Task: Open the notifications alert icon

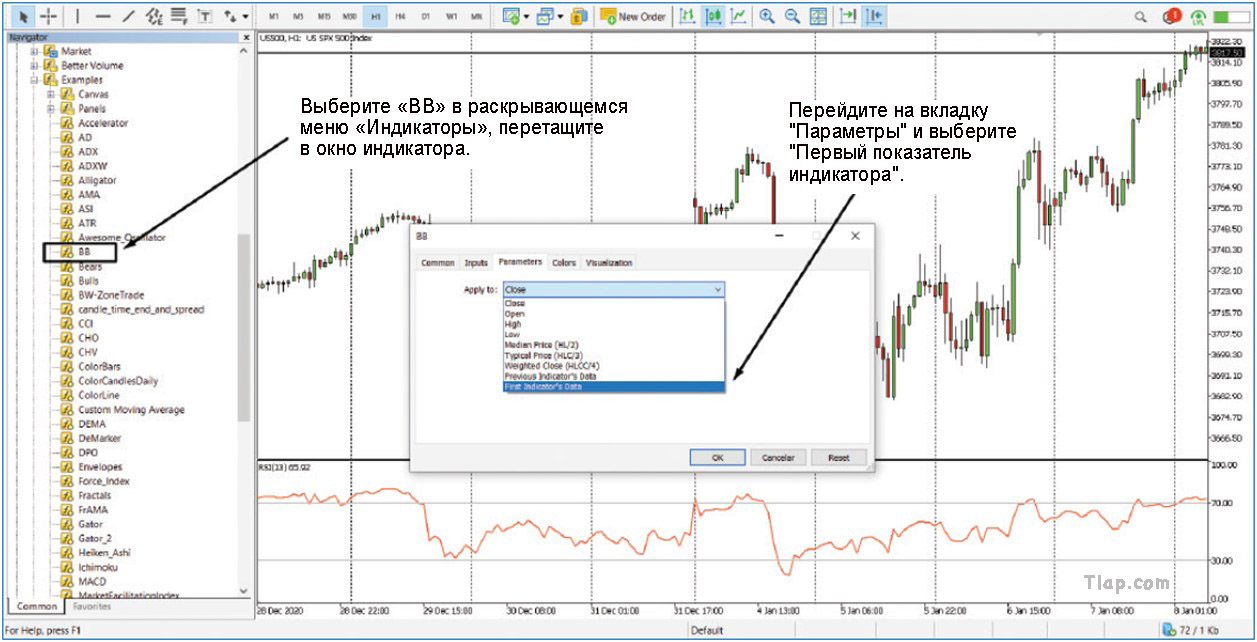Action: [1172, 16]
